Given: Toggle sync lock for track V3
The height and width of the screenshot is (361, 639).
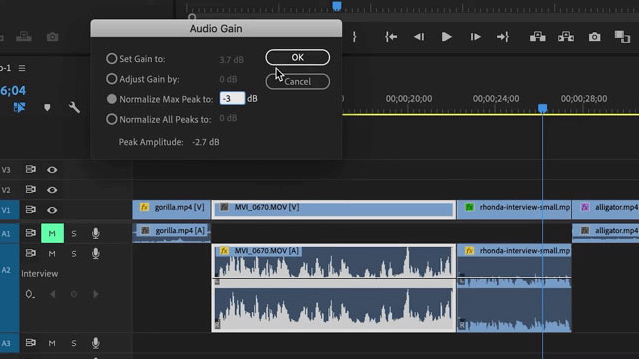Looking at the screenshot, I should pos(31,169).
